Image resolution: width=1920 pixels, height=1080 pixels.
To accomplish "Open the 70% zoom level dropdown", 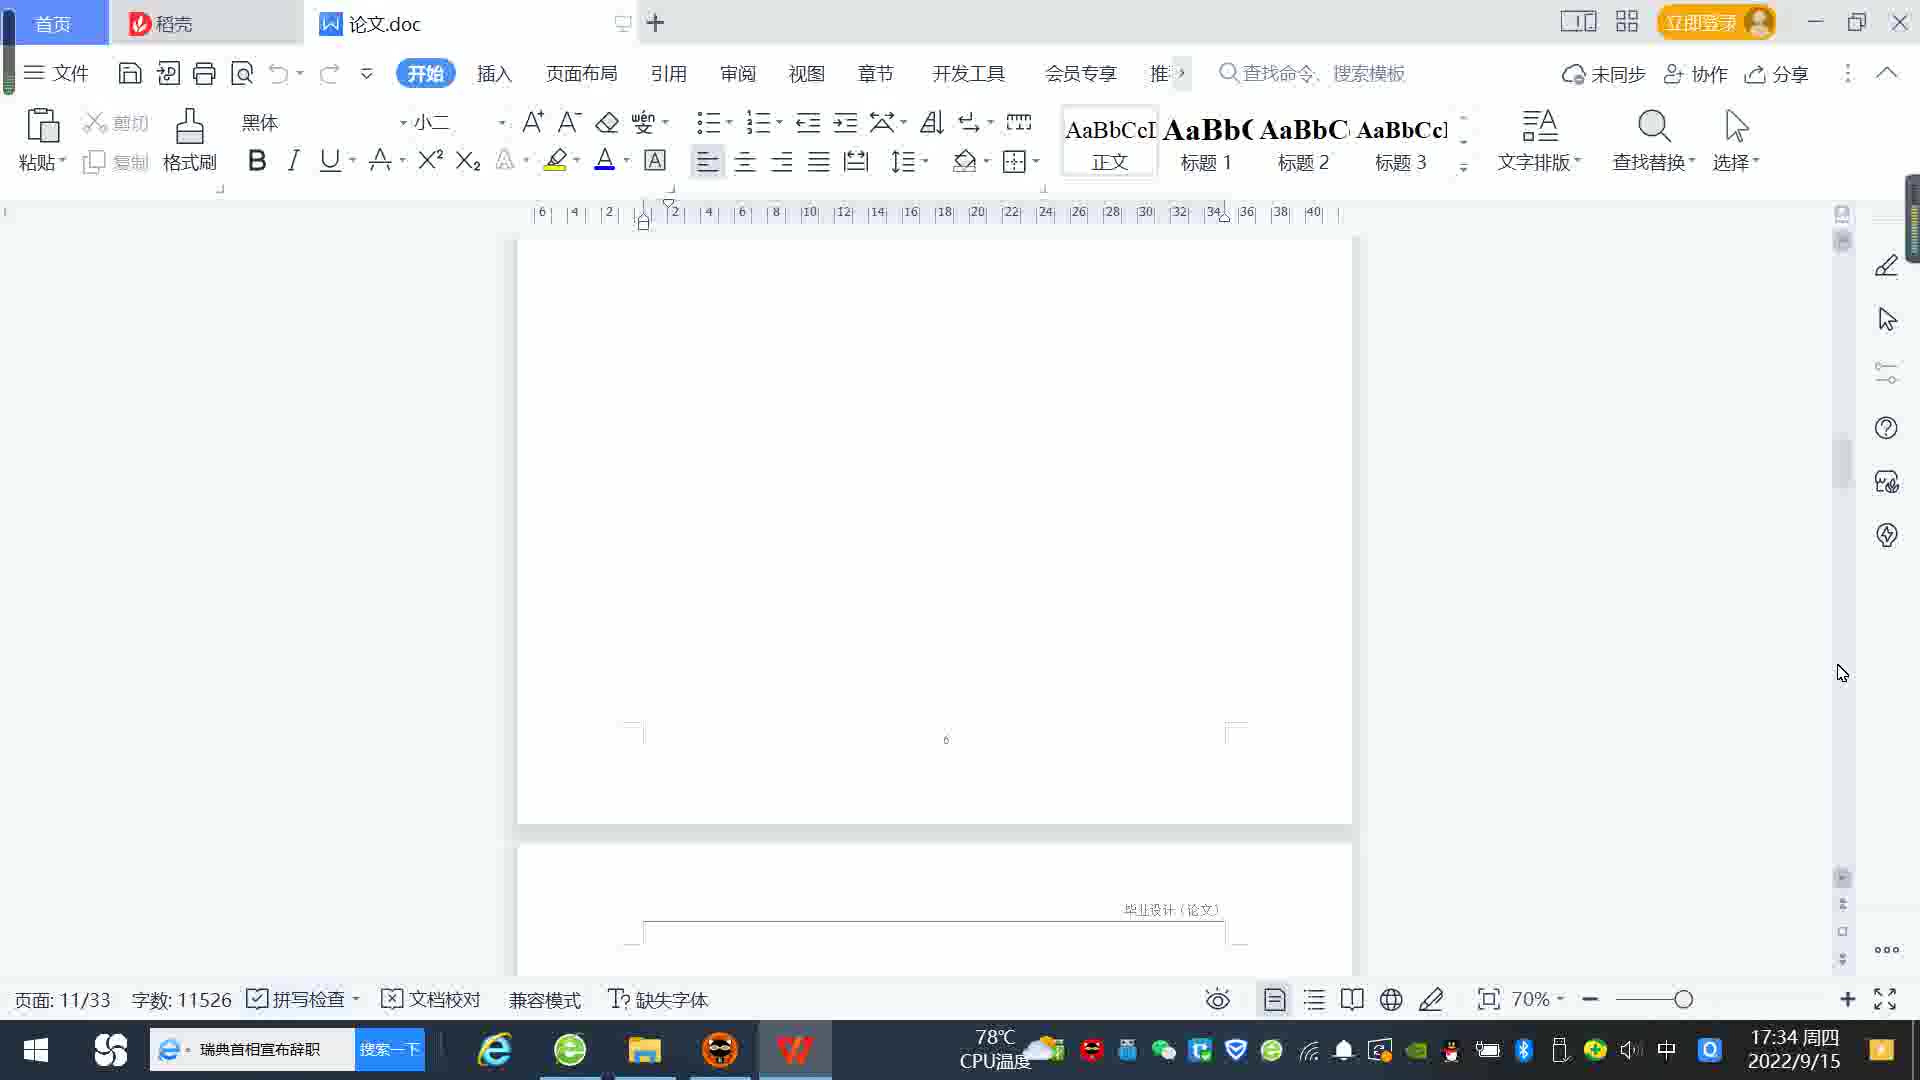I will pos(1538,1000).
